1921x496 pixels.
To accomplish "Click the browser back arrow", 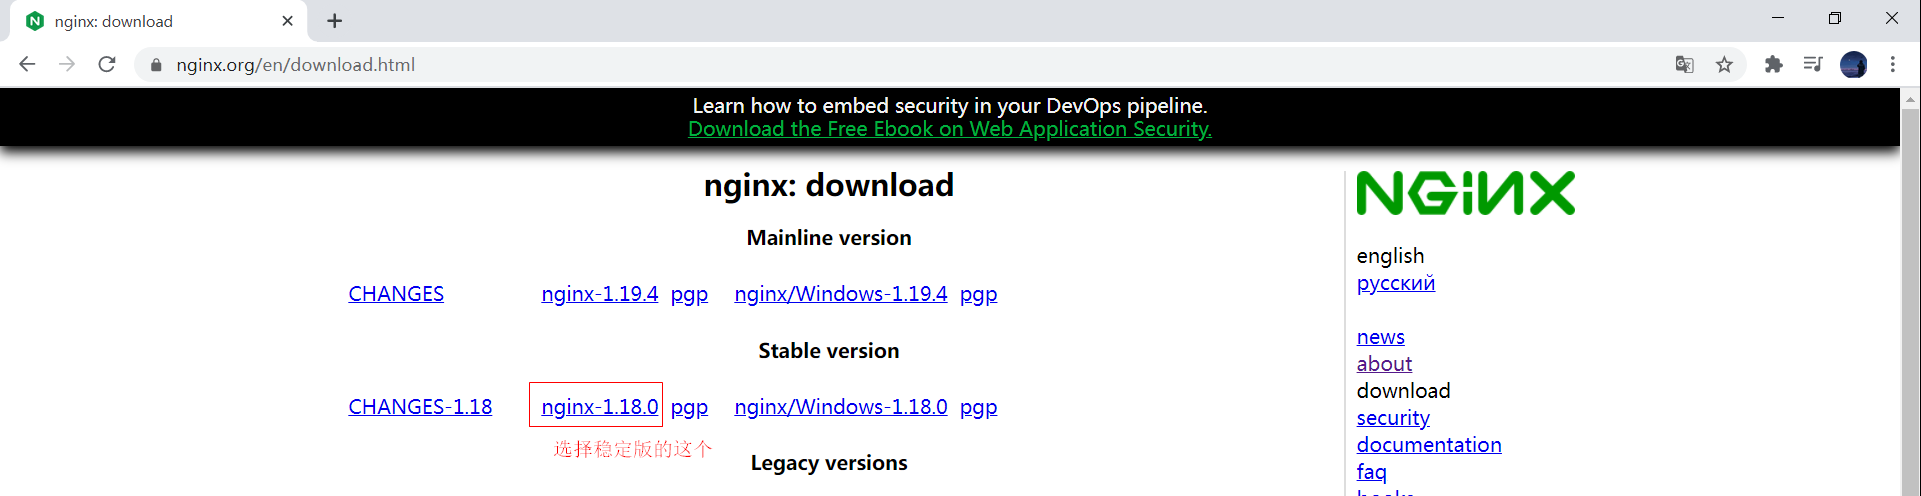I will coord(27,64).
